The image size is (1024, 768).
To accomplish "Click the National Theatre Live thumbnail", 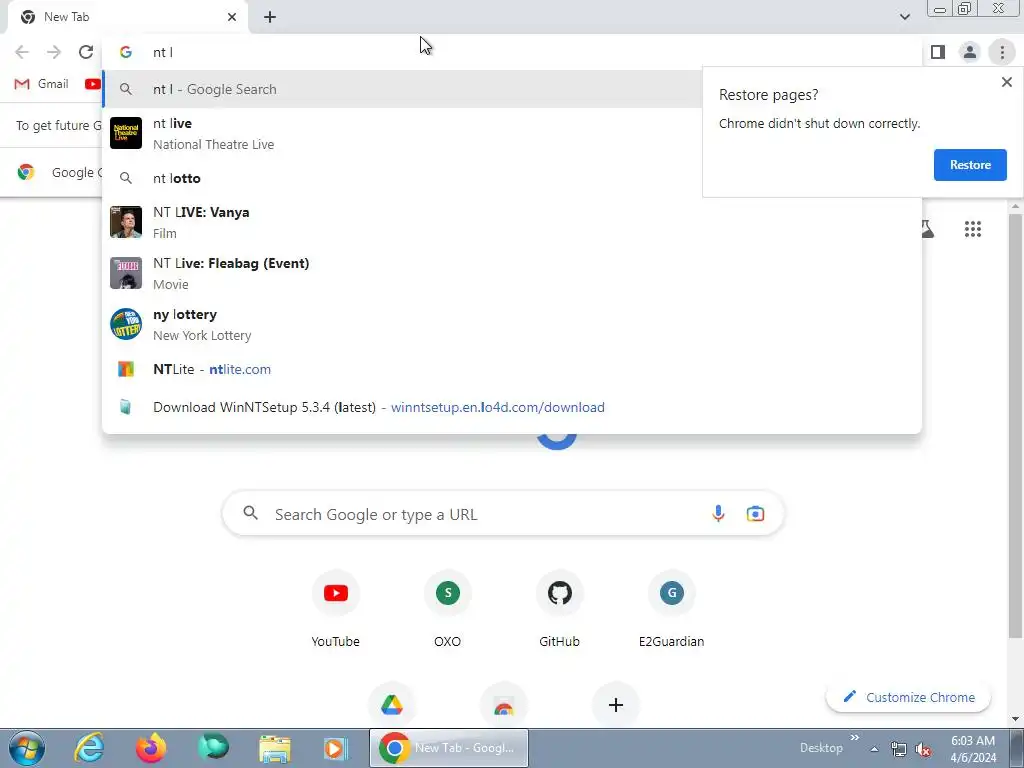I will point(126,133).
